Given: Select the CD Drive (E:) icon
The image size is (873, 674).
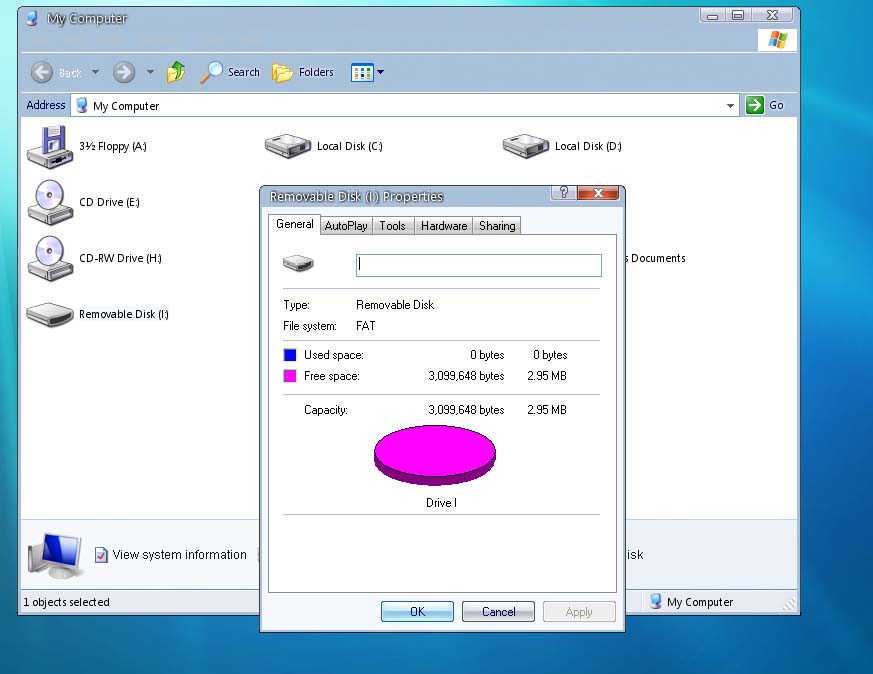Looking at the screenshot, I should pos(50,202).
